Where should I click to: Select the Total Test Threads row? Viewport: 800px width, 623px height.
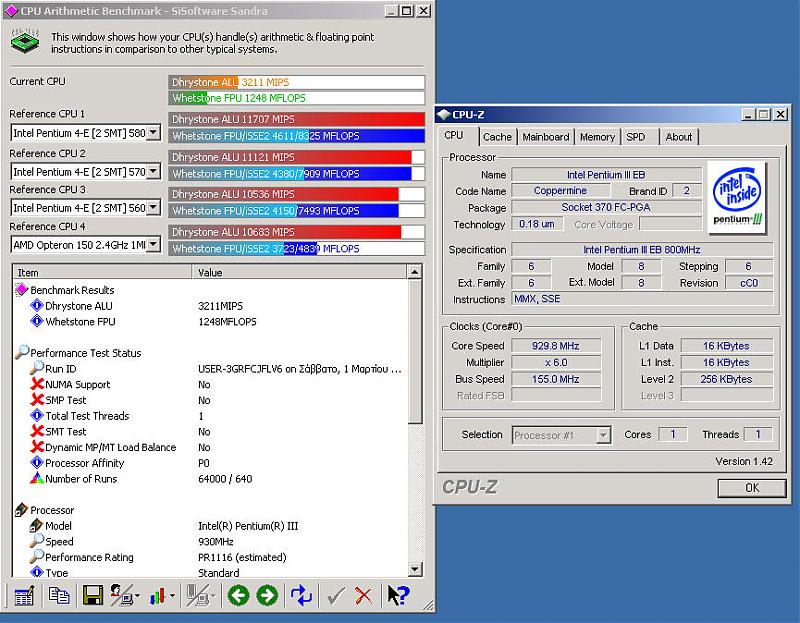coord(211,416)
